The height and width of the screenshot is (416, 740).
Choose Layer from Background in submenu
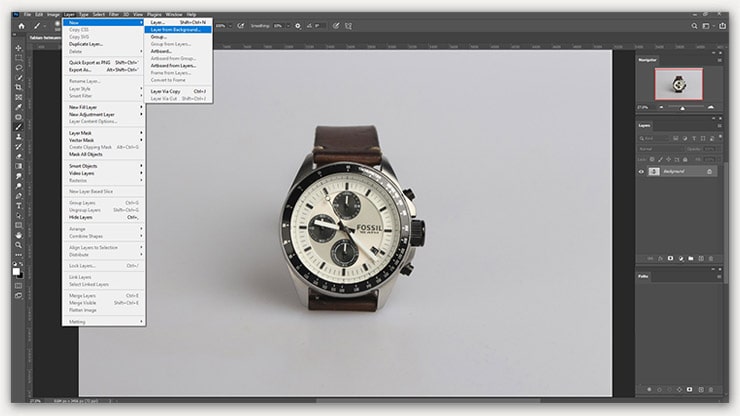[178, 30]
